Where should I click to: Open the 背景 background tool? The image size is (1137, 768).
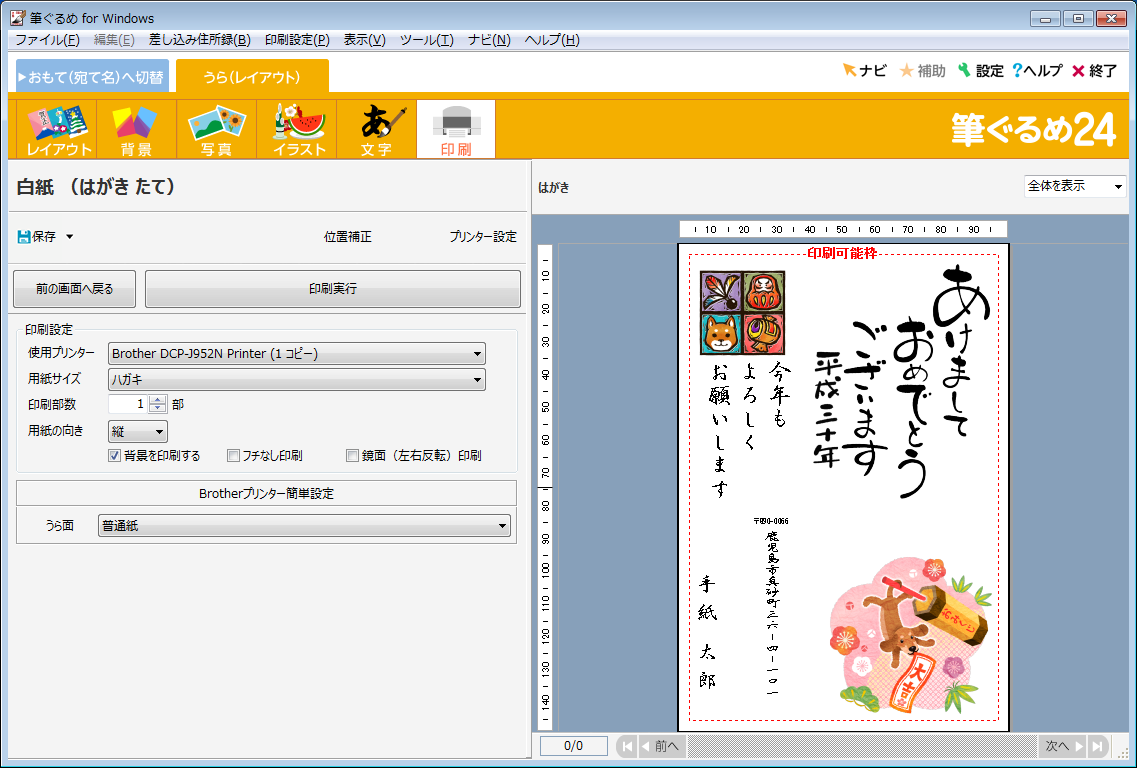[x=136, y=130]
